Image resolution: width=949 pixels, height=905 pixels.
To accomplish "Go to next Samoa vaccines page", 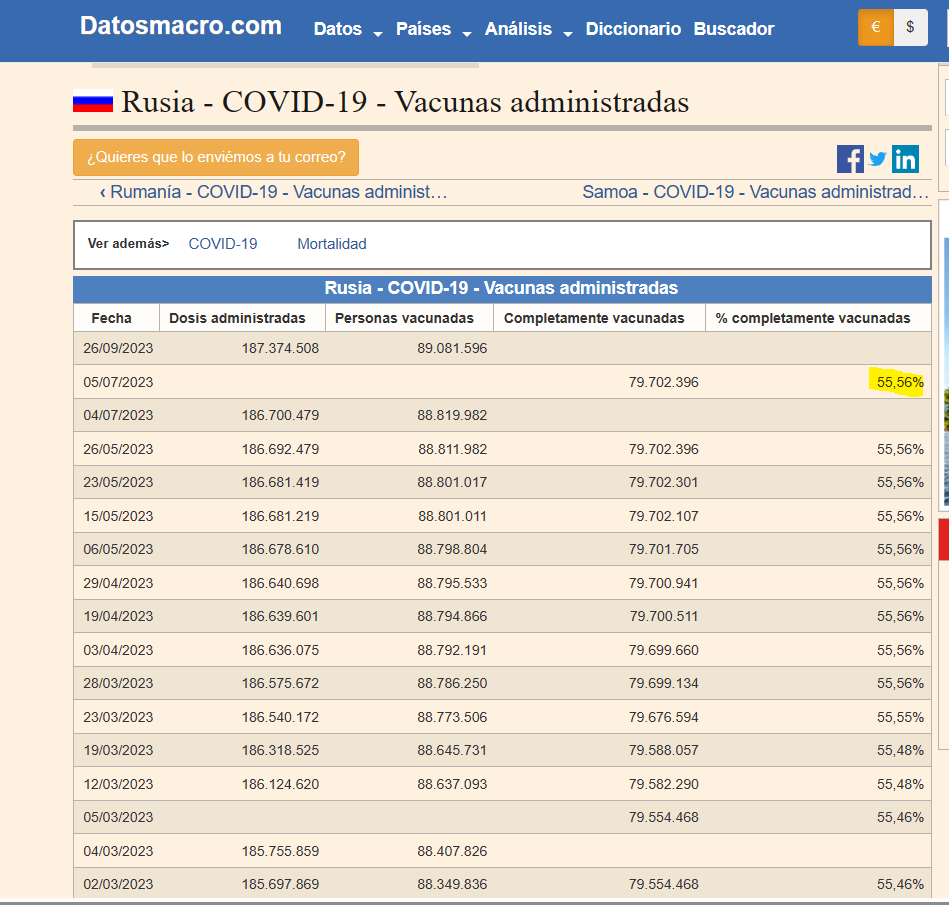I will coord(755,192).
